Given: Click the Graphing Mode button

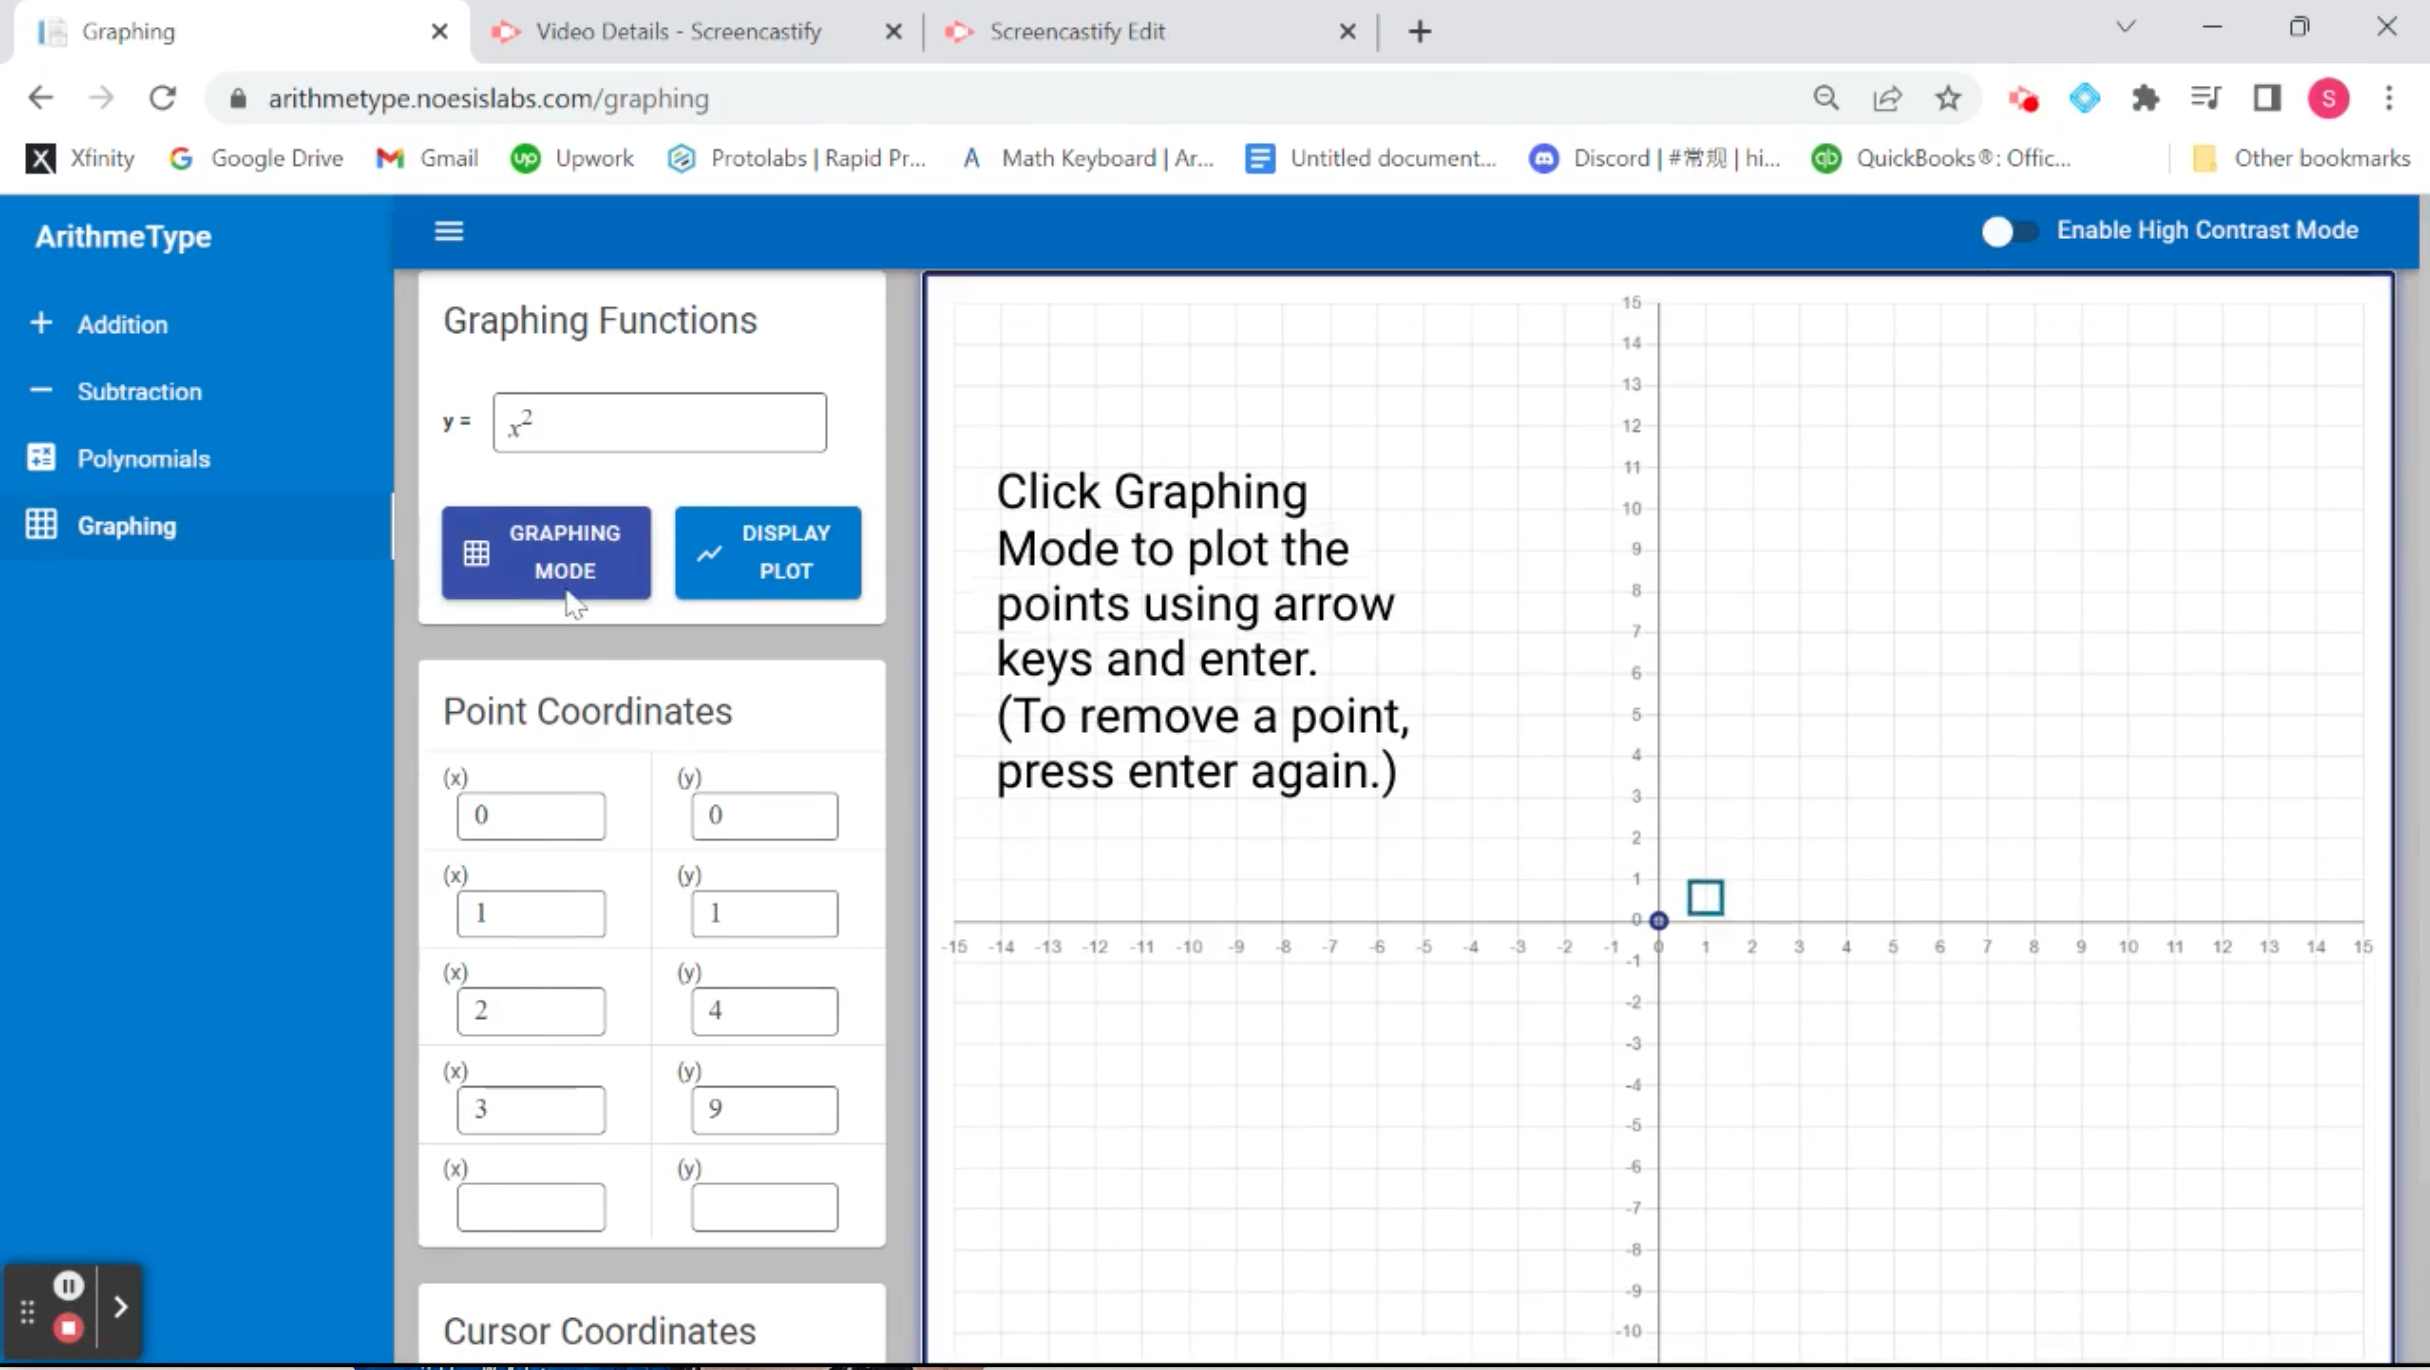Looking at the screenshot, I should click(546, 551).
